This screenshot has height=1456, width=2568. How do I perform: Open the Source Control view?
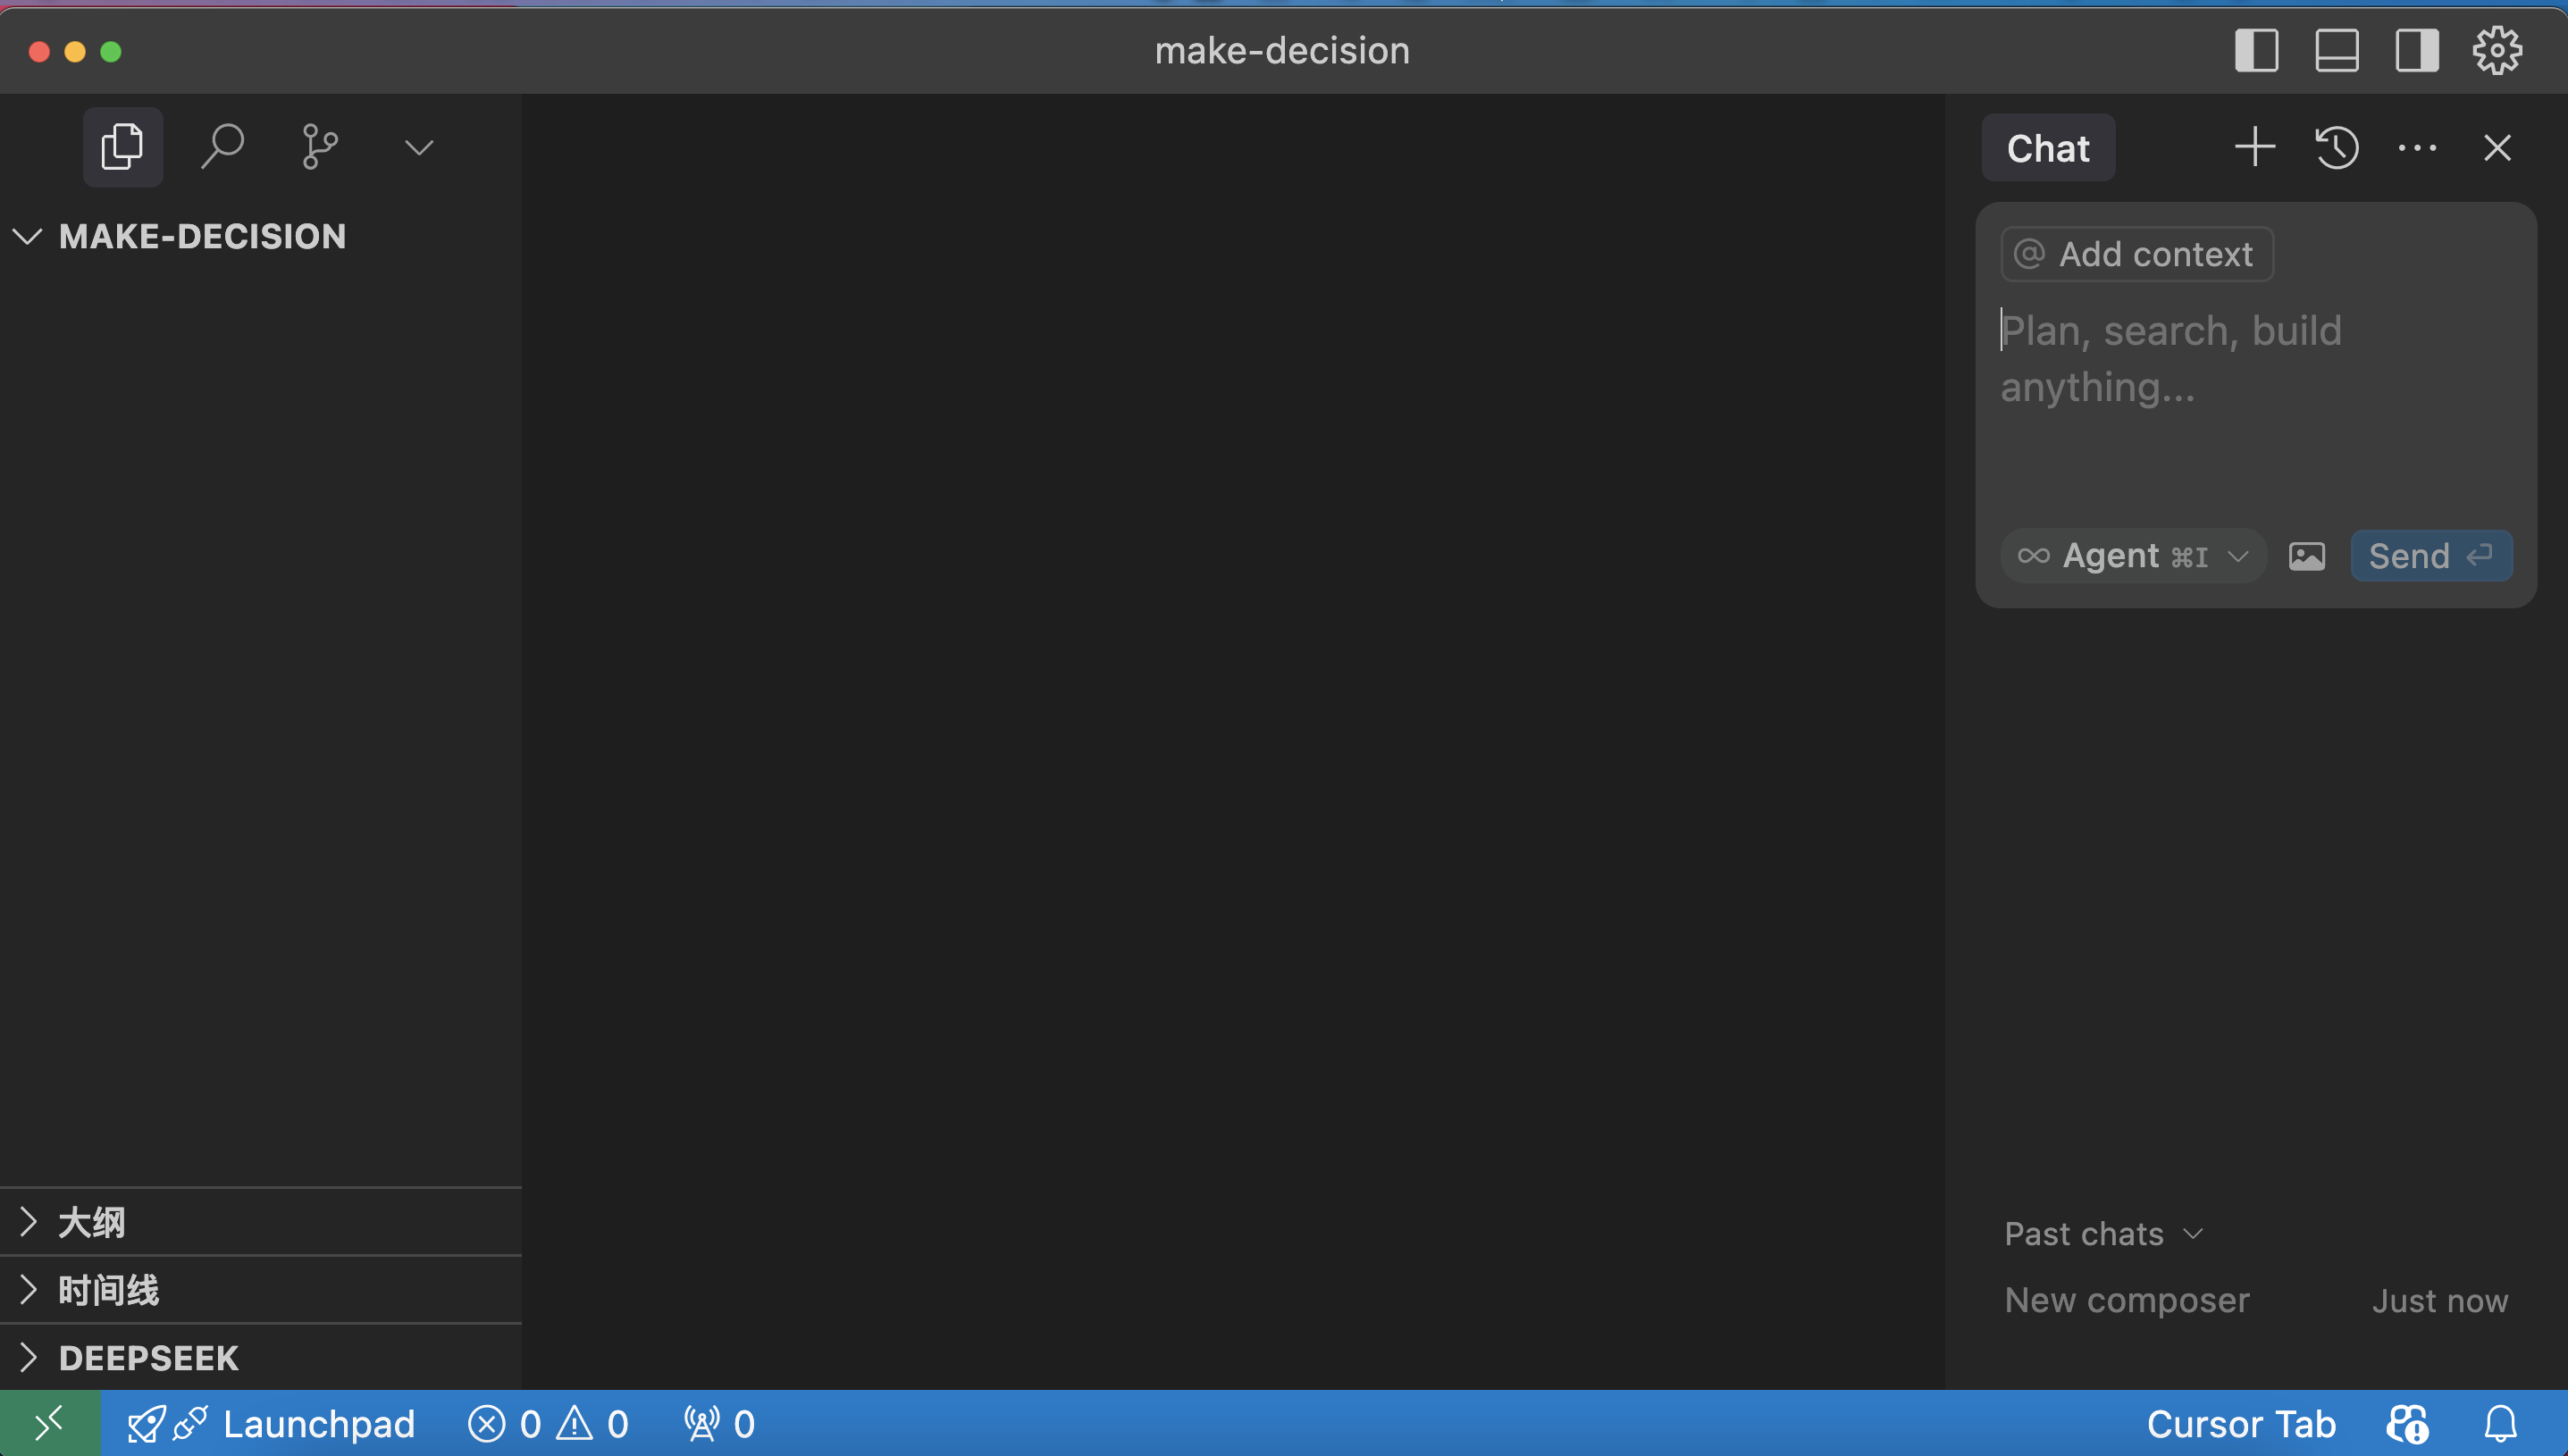pos(319,147)
